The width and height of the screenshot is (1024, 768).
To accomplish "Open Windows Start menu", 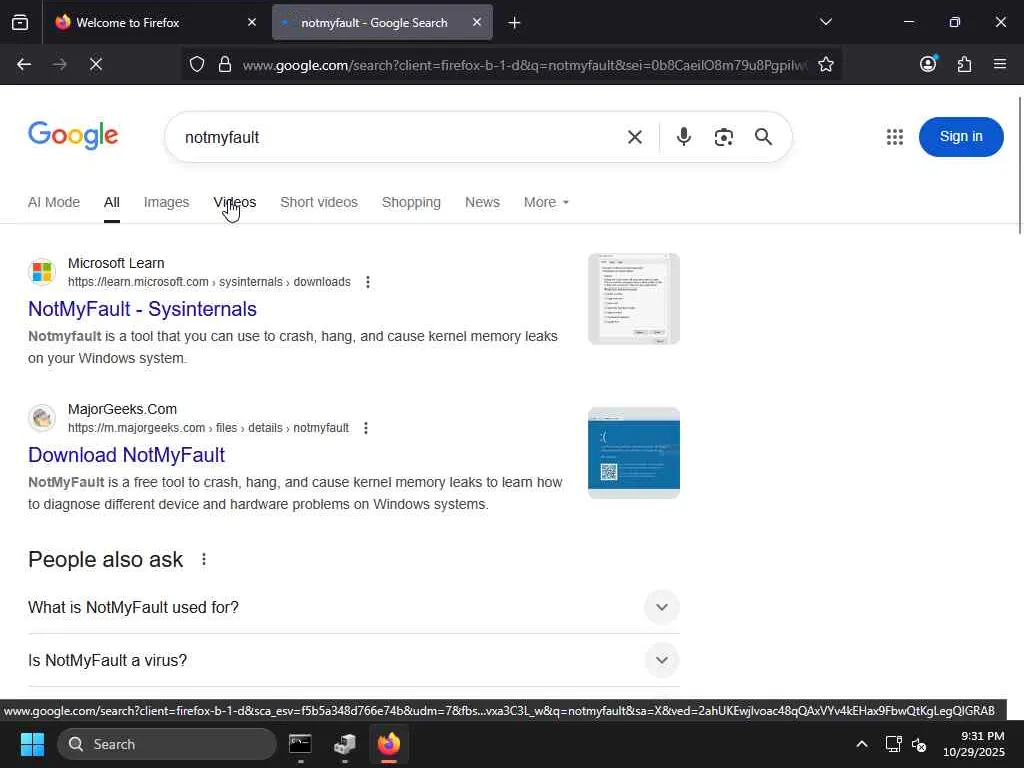I will (32, 744).
